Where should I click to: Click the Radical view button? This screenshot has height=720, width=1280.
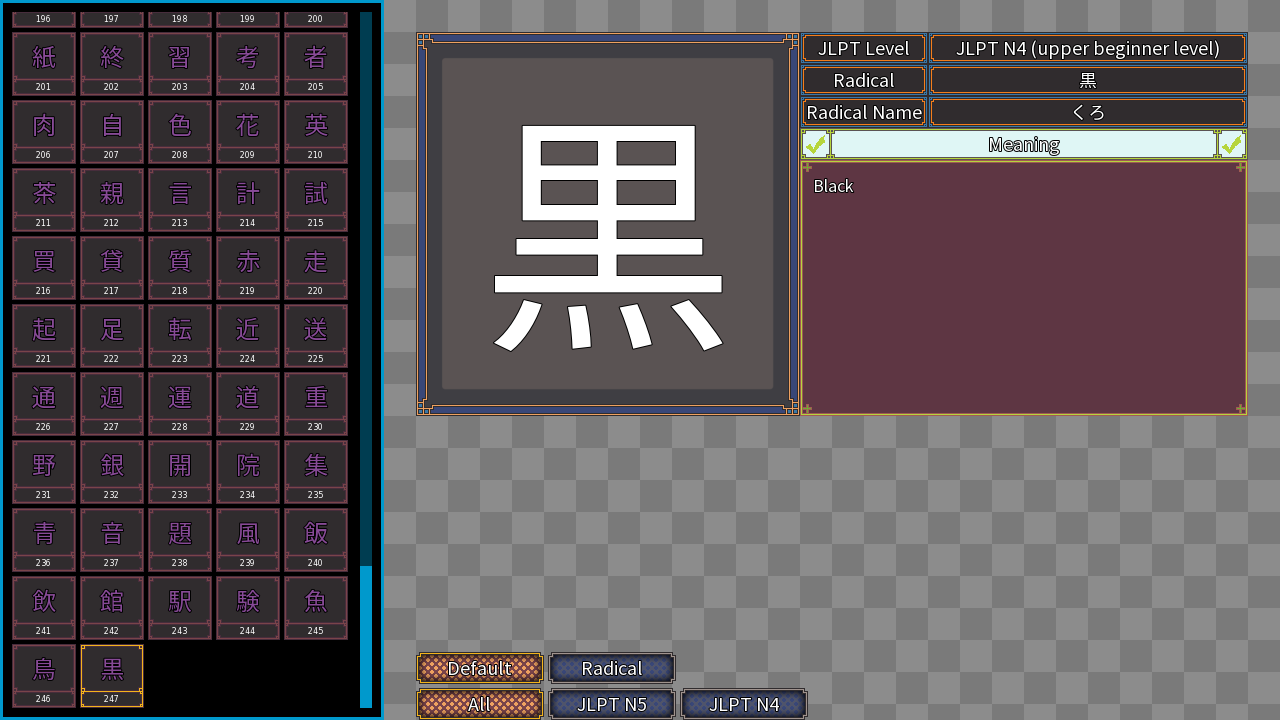[x=612, y=668]
